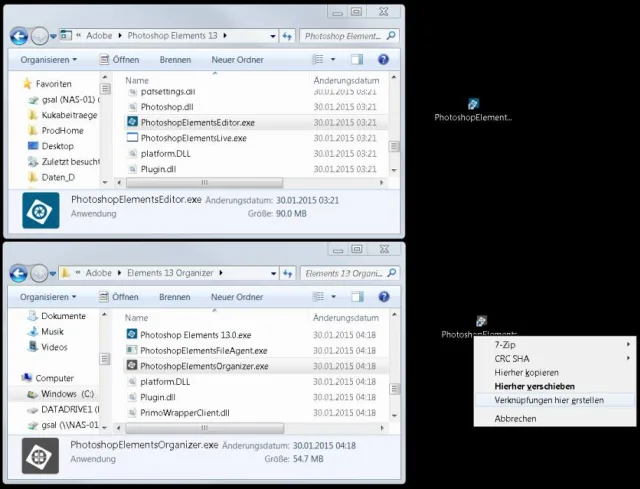Select DATADRIVE1 in bottom sidebar
Image resolution: width=640 pixels, height=489 pixels.
tap(63, 409)
